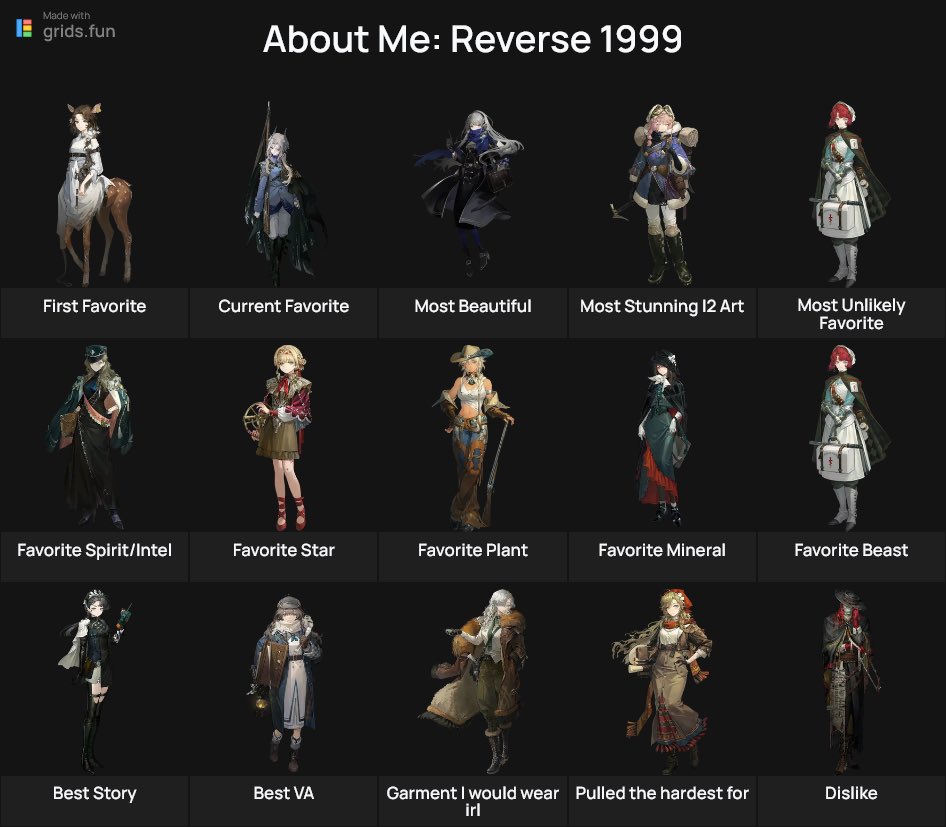Open the grids.fun link text
Image resolution: width=946 pixels, height=827 pixels.
click(x=79, y=31)
